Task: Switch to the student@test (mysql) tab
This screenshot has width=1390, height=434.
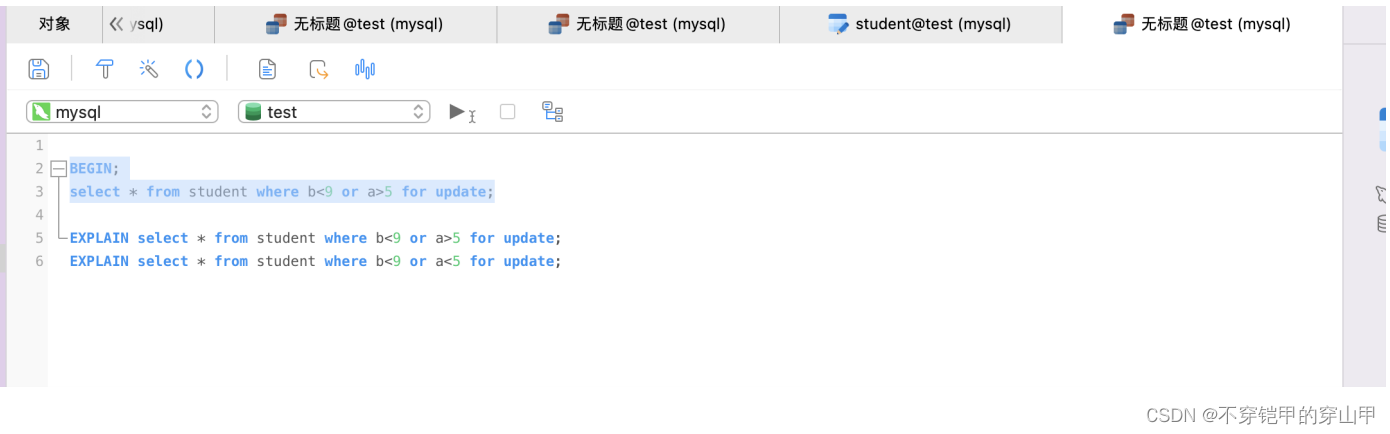Action: (x=920, y=24)
